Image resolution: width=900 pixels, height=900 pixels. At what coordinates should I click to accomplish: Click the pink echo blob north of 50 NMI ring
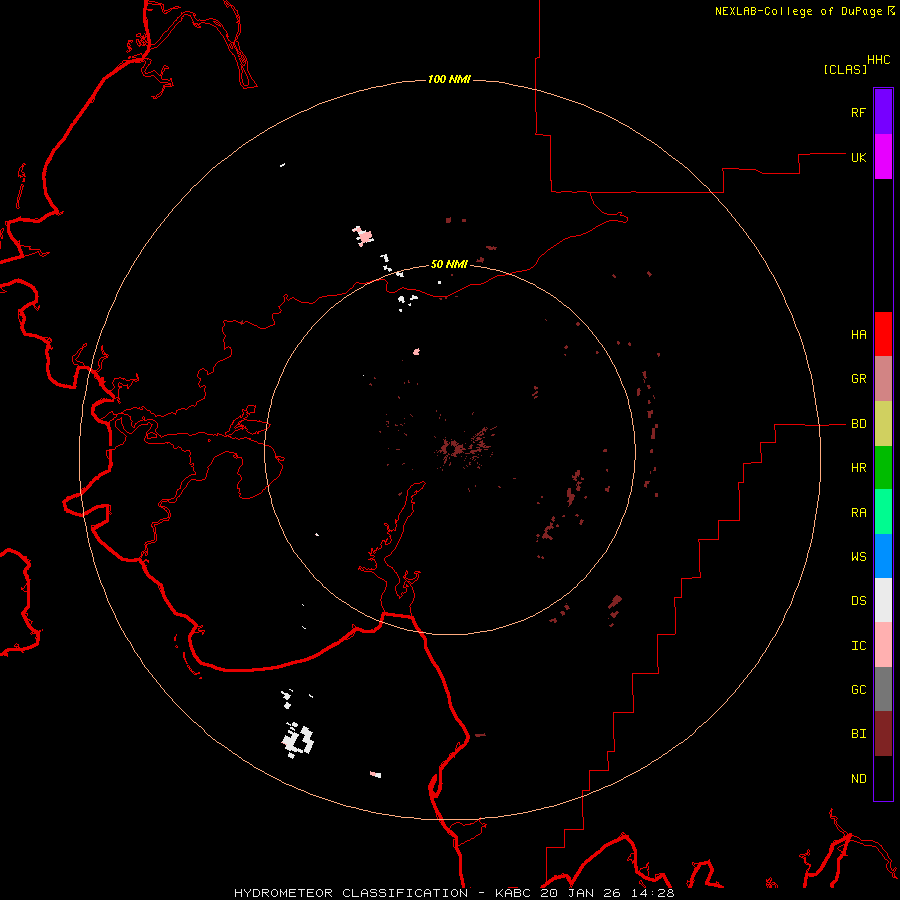pos(363,235)
